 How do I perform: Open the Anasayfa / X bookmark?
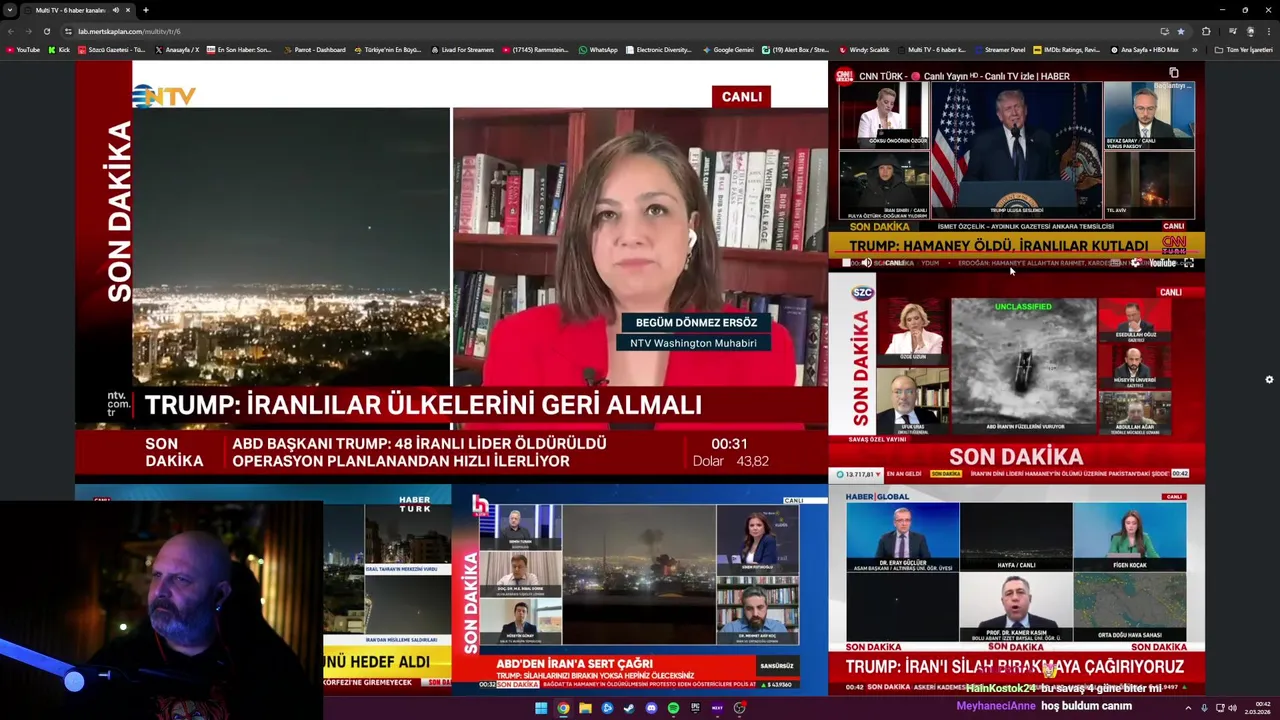pos(177,49)
